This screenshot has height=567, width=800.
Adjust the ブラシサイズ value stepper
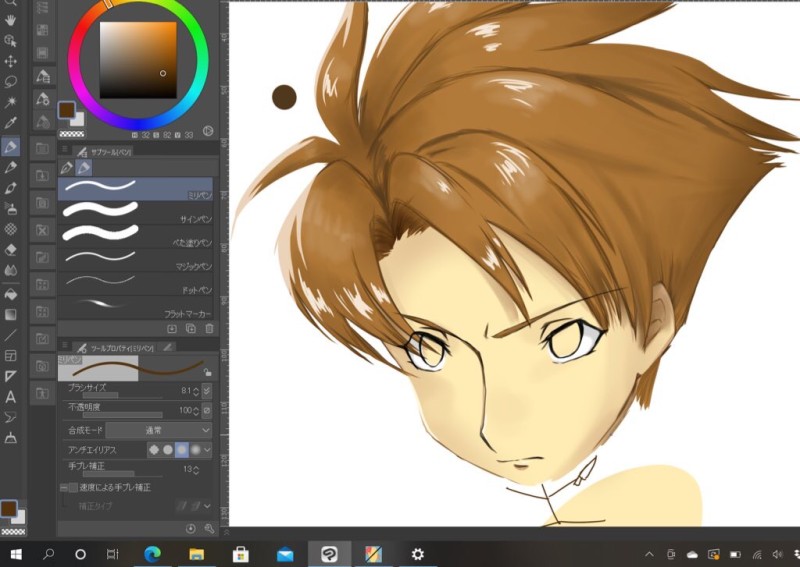(x=196, y=391)
